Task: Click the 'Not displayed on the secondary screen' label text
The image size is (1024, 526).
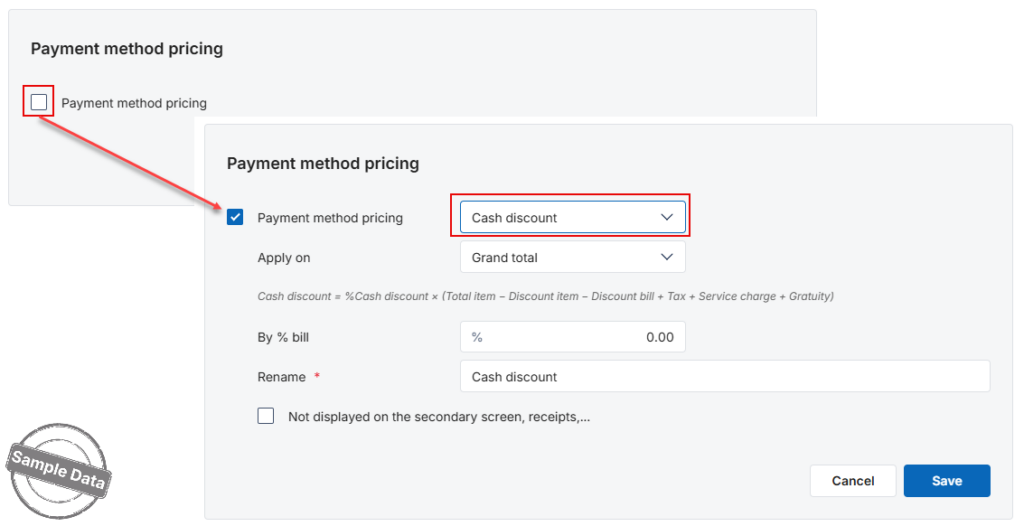Action: point(439,417)
